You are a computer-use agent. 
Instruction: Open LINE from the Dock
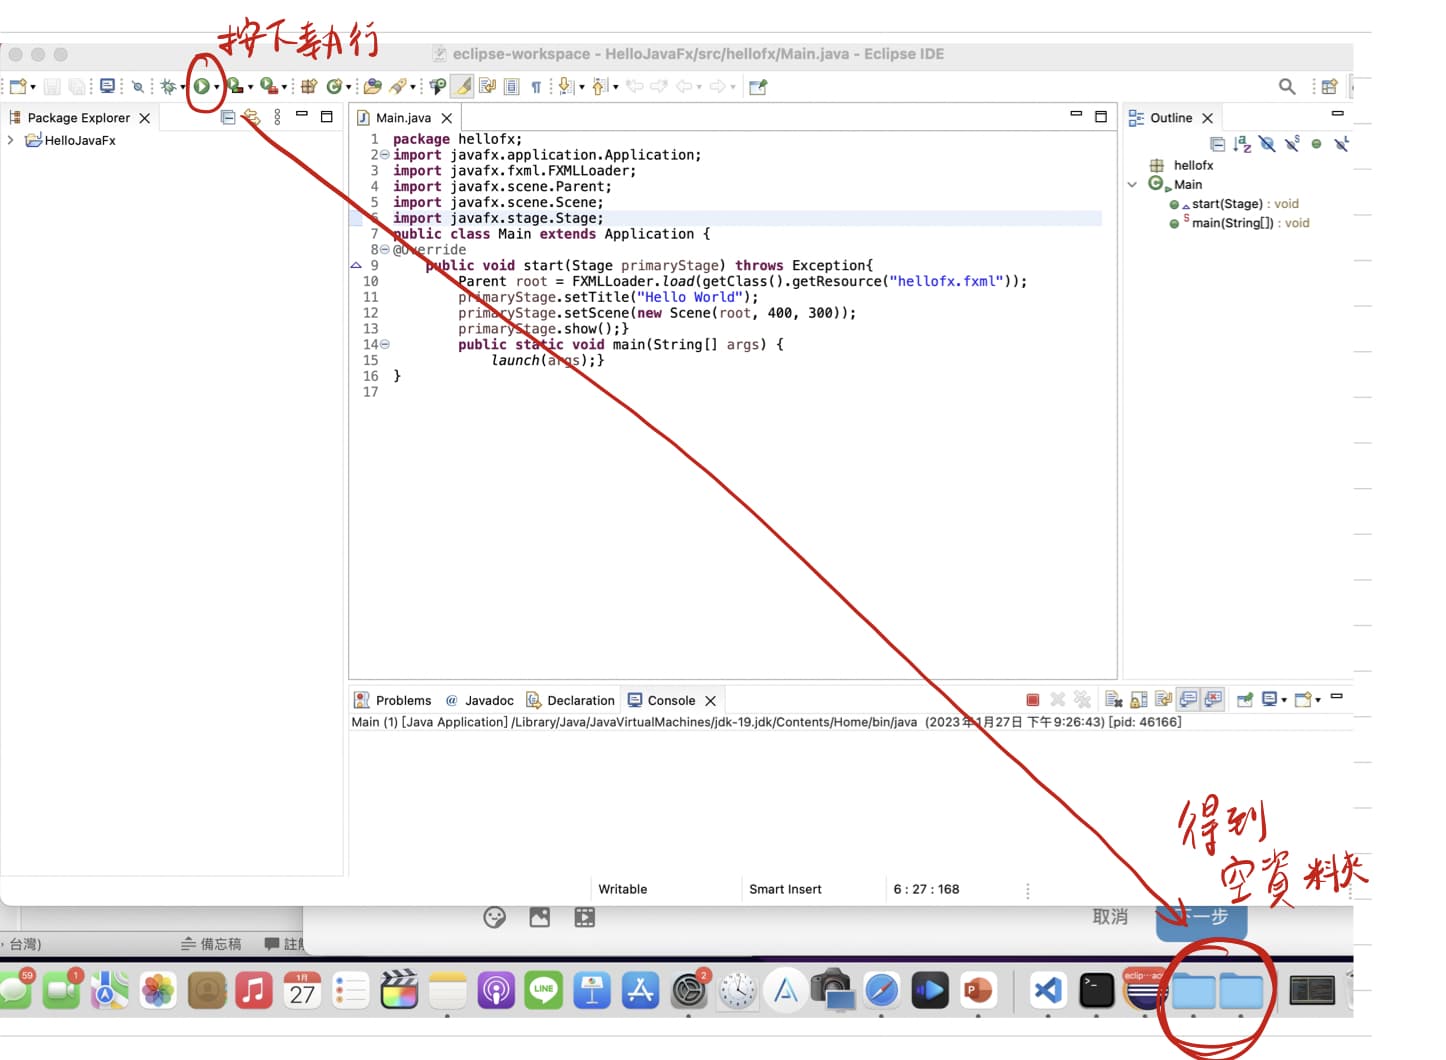pos(543,990)
